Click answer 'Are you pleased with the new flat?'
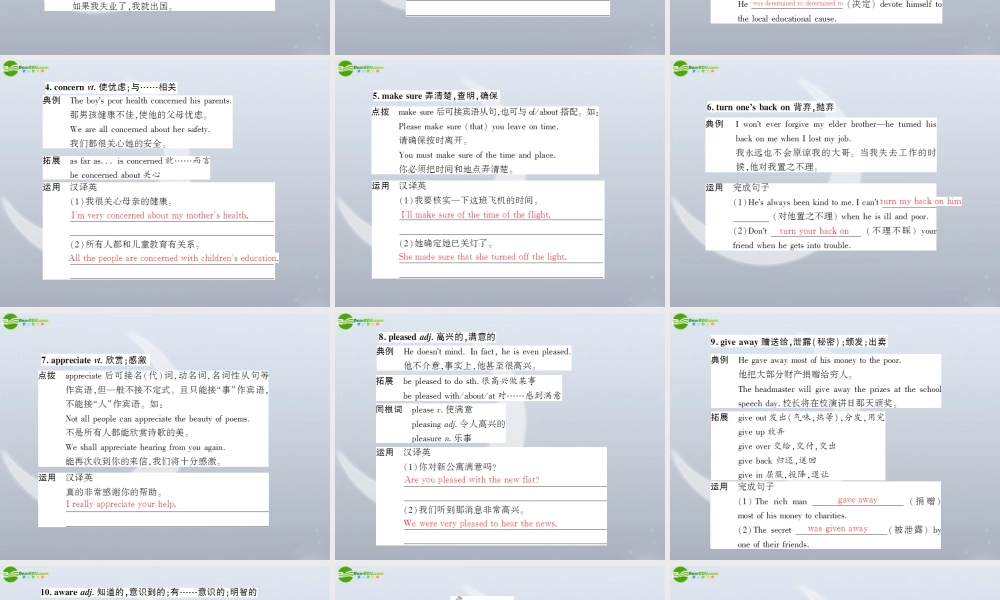The width and height of the screenshot is (1000, 600). click(x=472, y=479)
